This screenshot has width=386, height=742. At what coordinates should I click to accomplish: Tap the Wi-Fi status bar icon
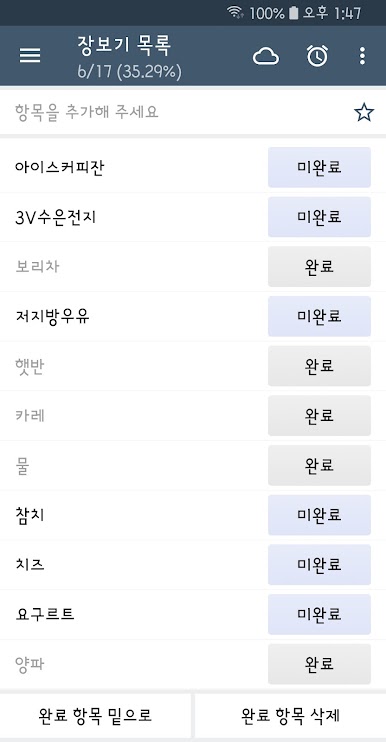pyautogui.click(x=235, y=12)
